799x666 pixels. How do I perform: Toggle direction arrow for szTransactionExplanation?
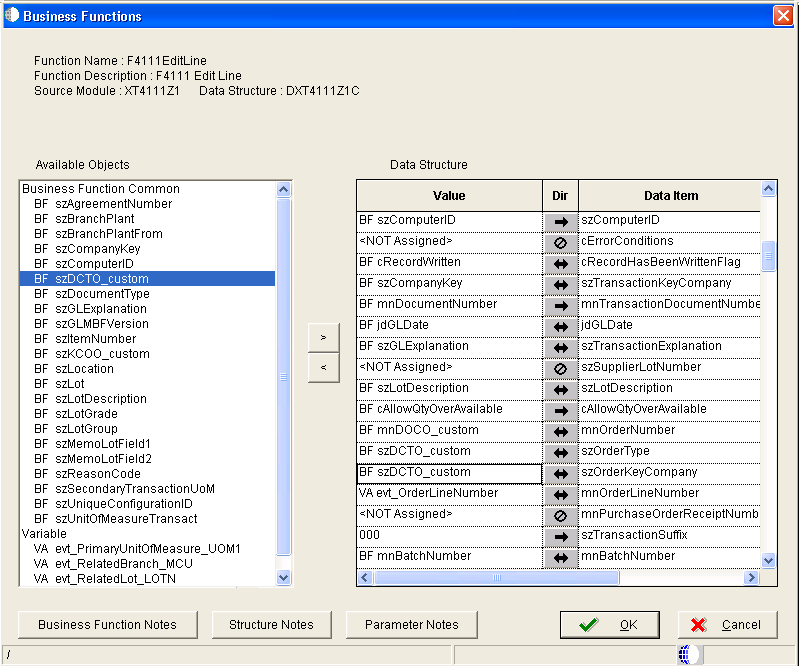(x=561, y=348)
